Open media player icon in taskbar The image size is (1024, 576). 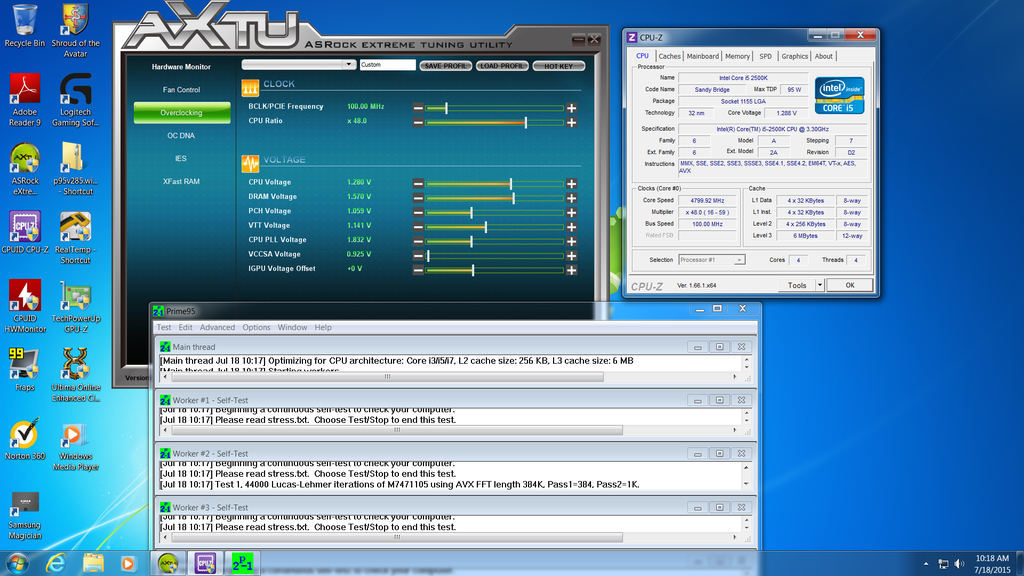click(x=129, y=563)
